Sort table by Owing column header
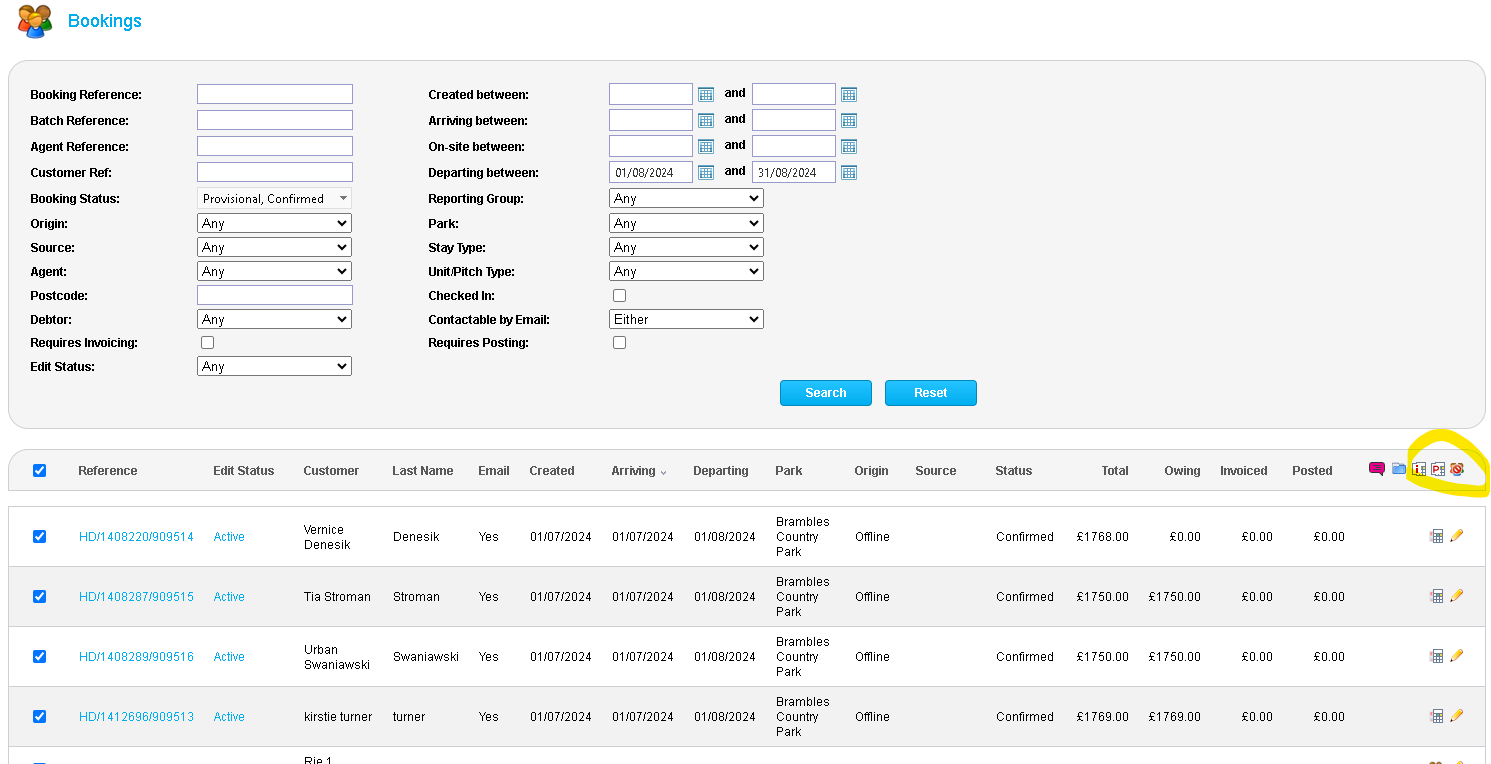The width and height of the screenshot is (1491, 764). click(1181, 471)
